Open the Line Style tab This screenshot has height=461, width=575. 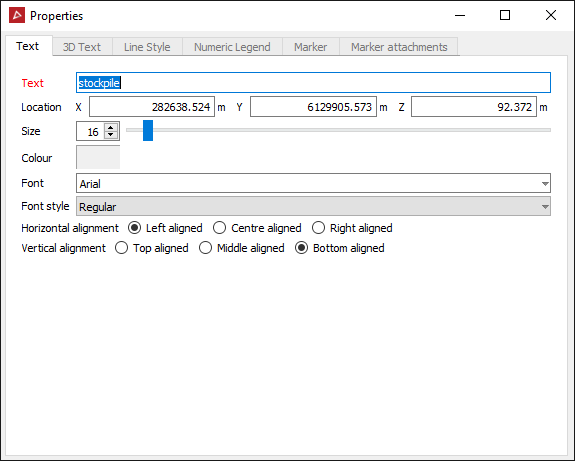[147, 47]
